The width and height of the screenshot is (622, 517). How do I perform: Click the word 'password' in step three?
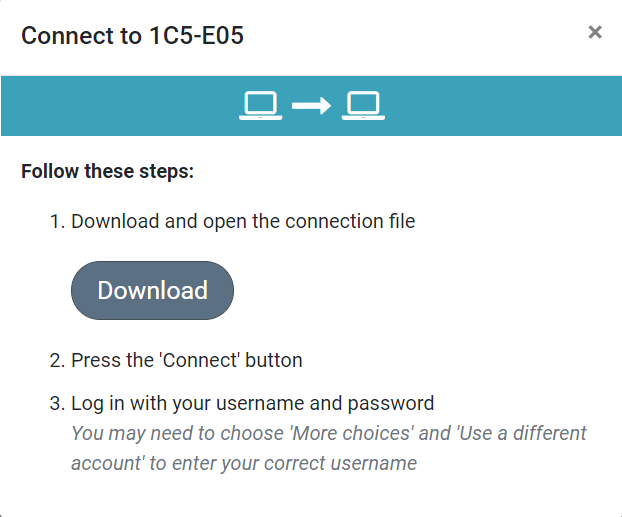coord(391,404)
